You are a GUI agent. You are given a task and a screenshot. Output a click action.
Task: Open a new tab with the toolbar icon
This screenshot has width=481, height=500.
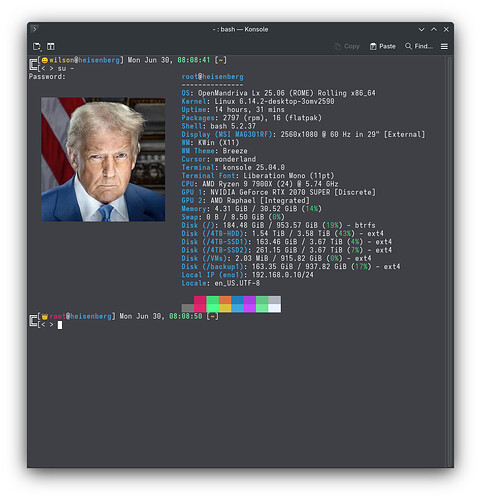pyautogui.click(x=37, y=46)
